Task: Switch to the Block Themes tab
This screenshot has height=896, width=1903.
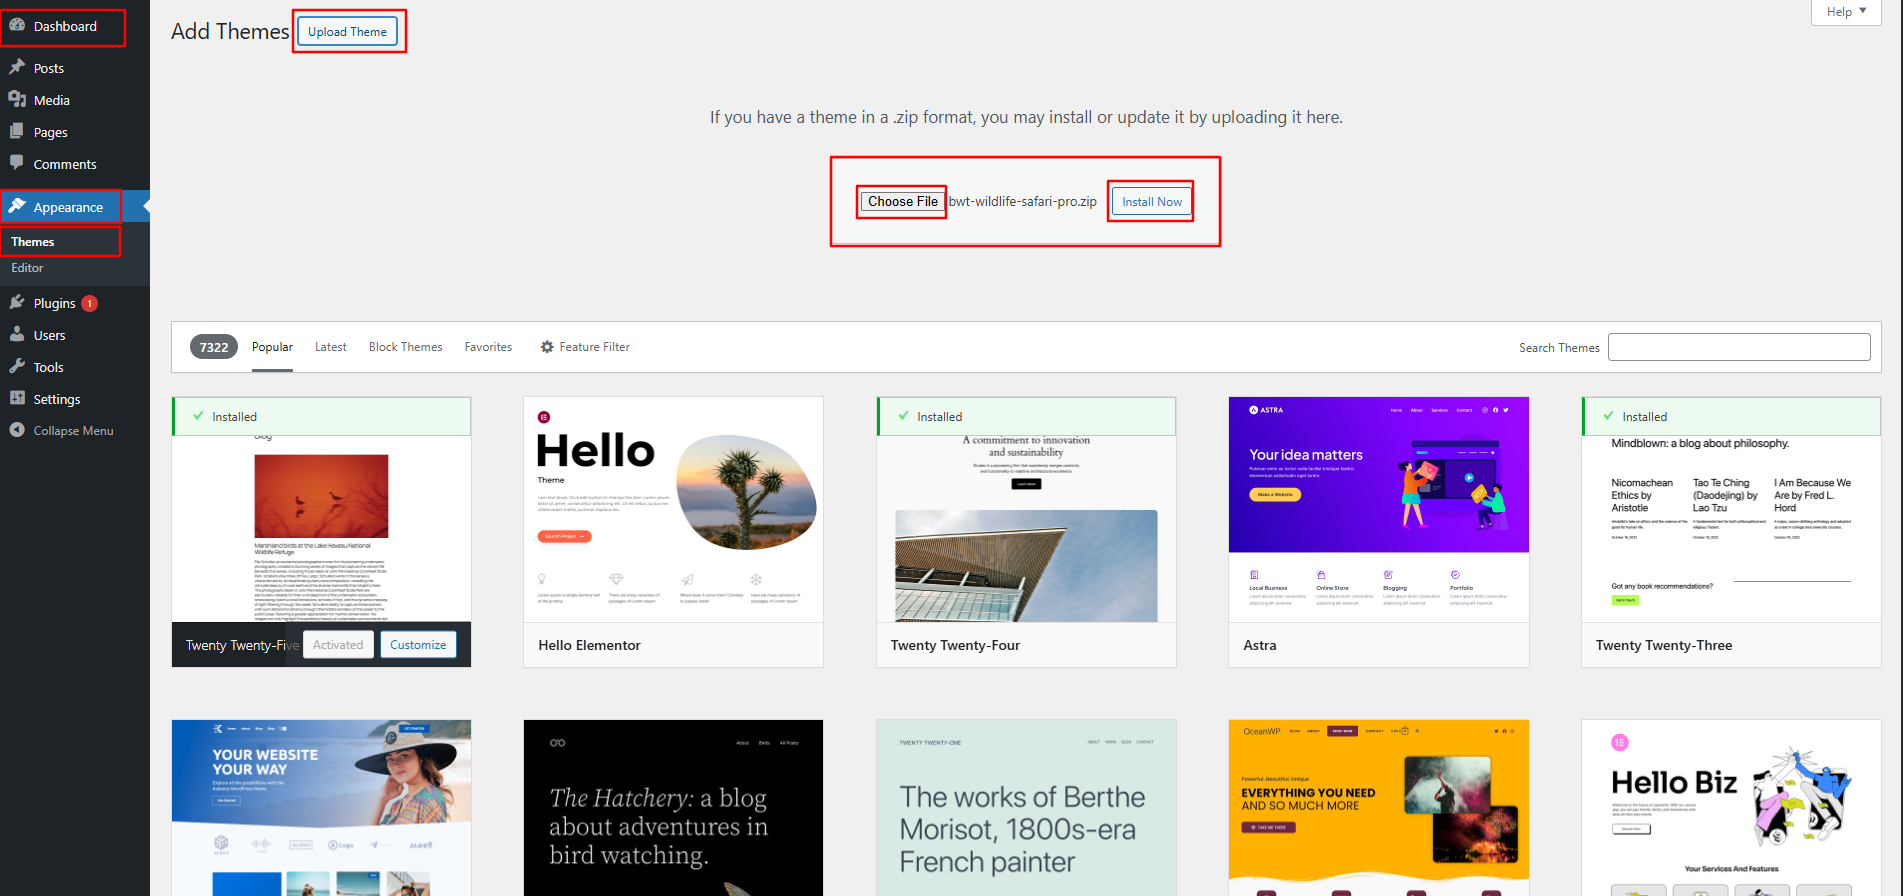Action: tap(406, 347)
